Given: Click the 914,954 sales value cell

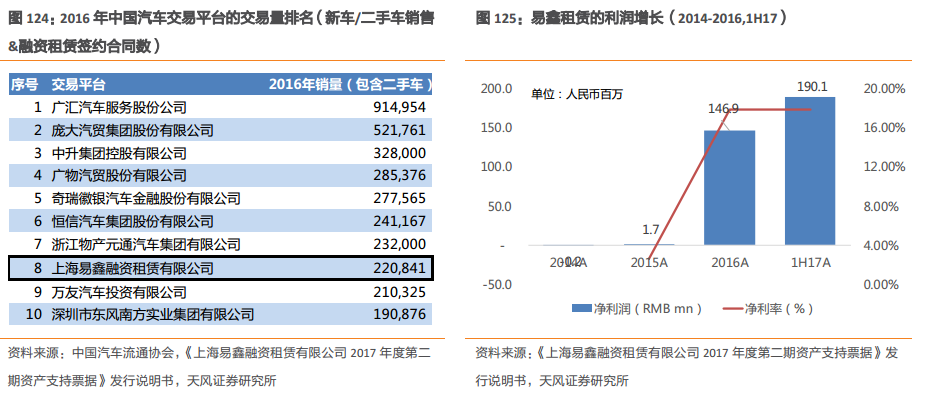Looking at the screenshot, I should 398,107.
